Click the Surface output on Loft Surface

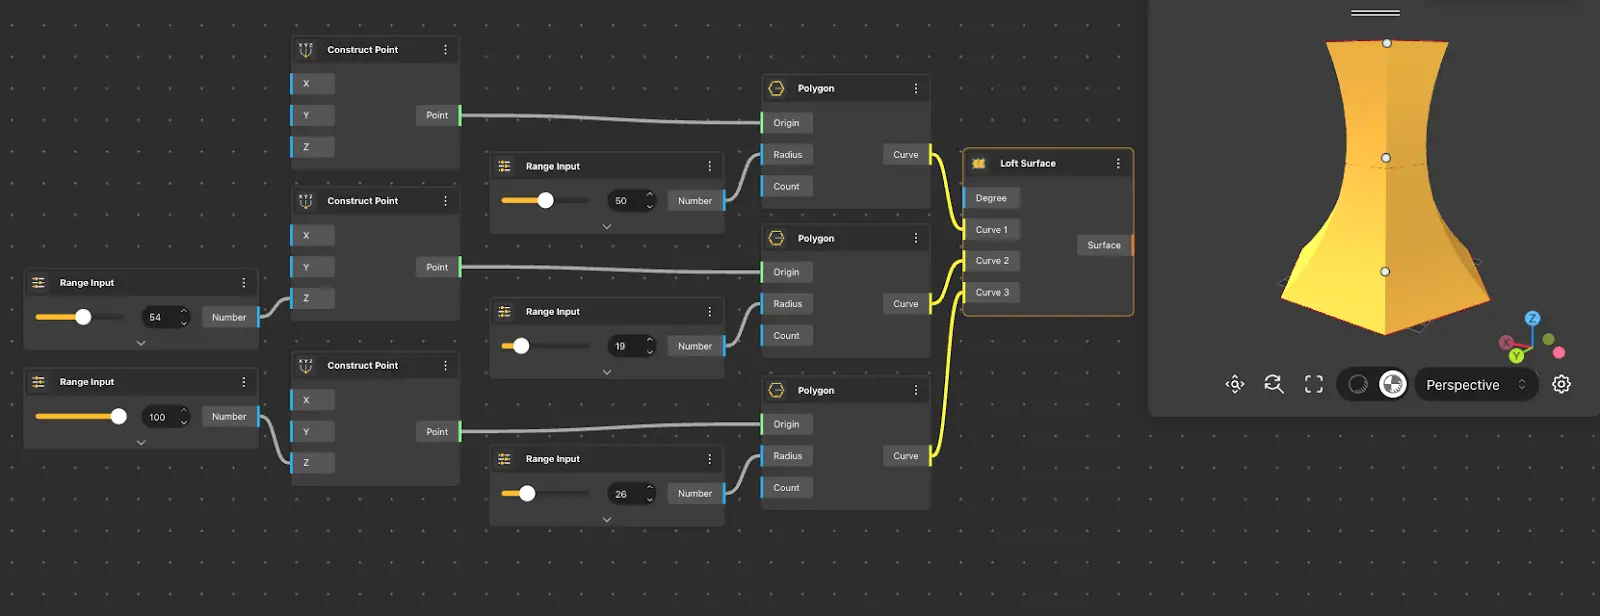pos(1104,245)
